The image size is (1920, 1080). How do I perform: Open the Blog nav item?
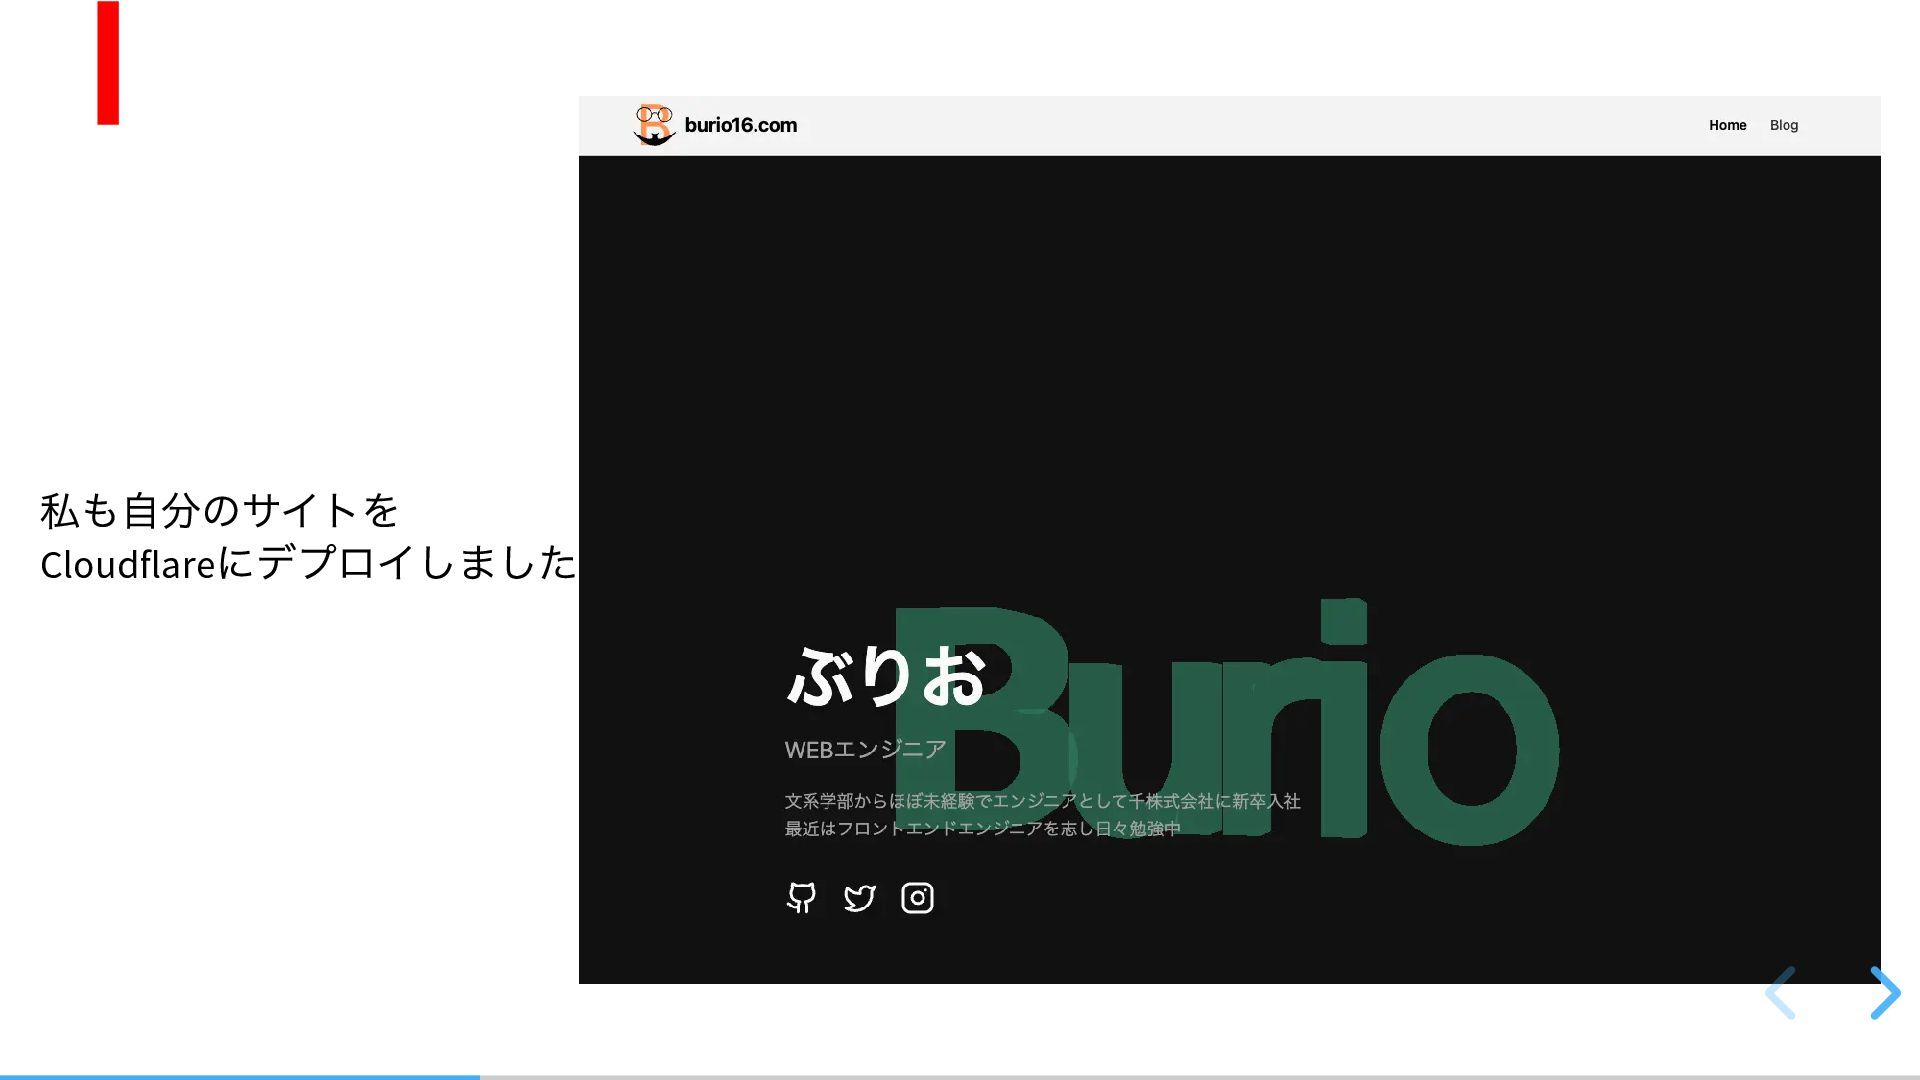click(x=1784, y=125)
